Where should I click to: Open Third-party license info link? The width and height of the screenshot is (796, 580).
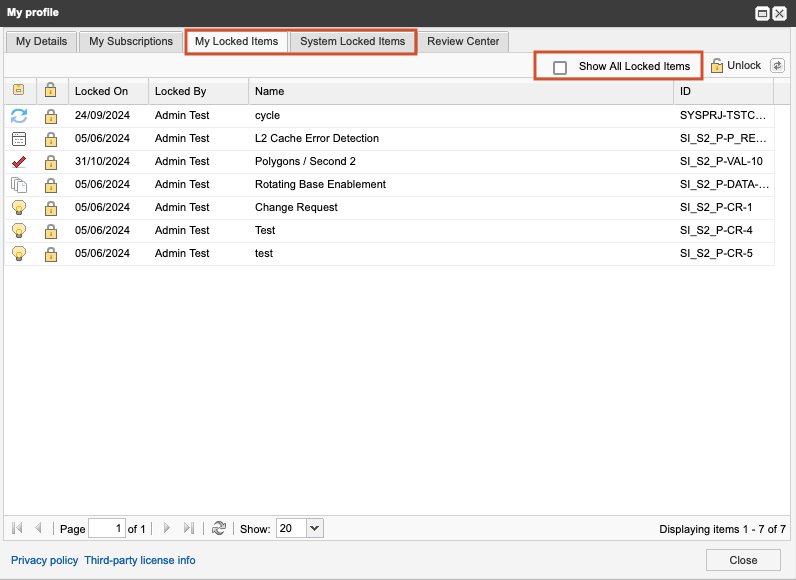pos(140,560)
